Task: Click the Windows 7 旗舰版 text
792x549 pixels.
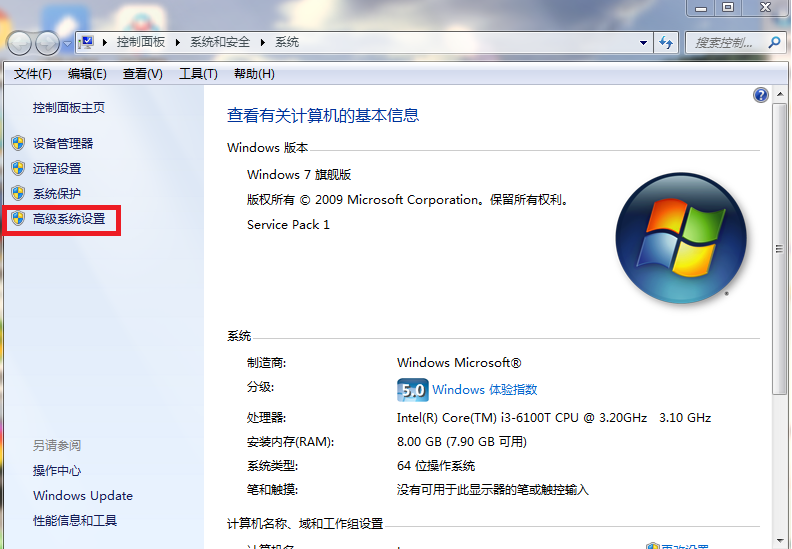Action: pos(299,175)
